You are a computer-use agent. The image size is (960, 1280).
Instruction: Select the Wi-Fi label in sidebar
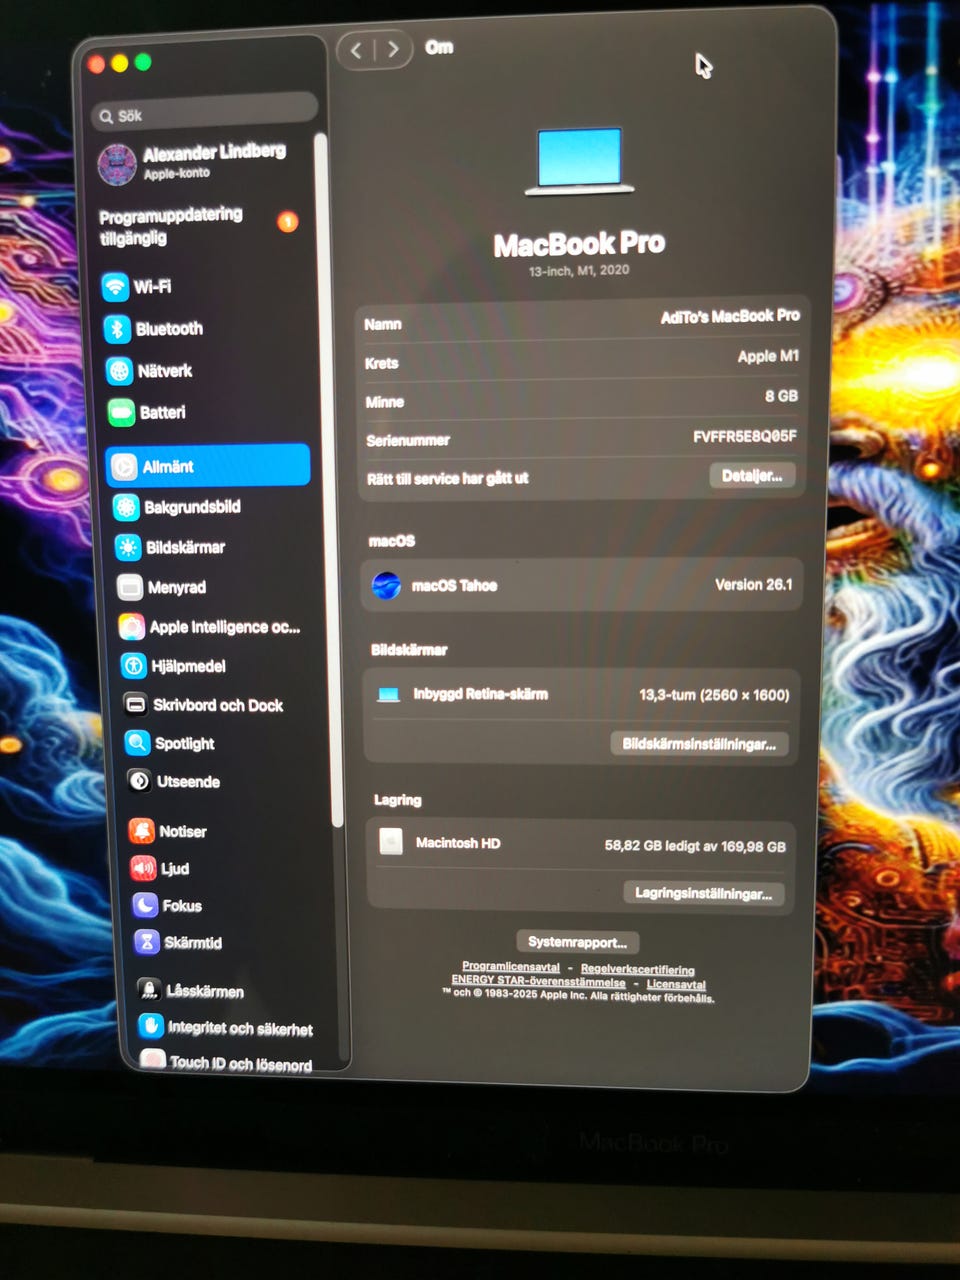point(152,287)
